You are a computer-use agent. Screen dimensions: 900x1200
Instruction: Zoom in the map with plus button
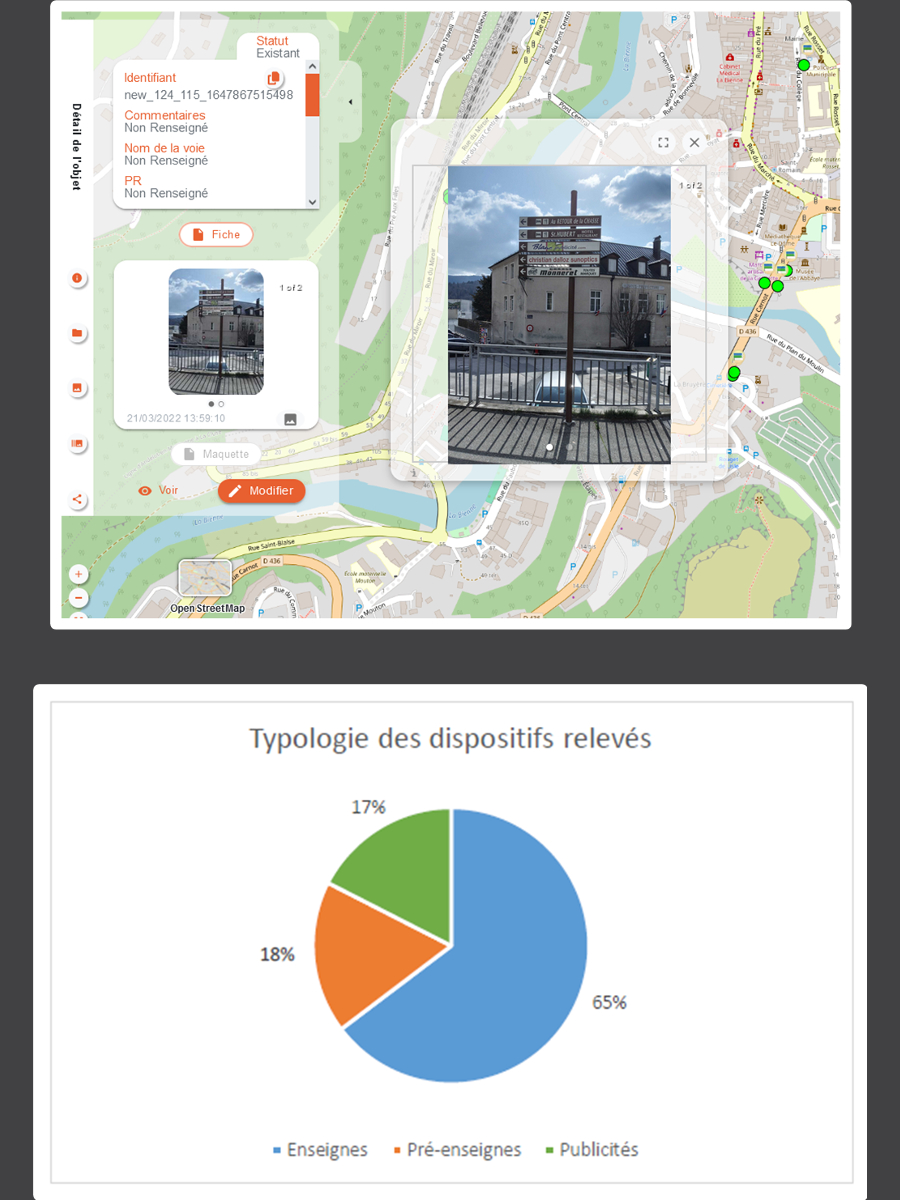pyautogui.click(x=78, y=575)
